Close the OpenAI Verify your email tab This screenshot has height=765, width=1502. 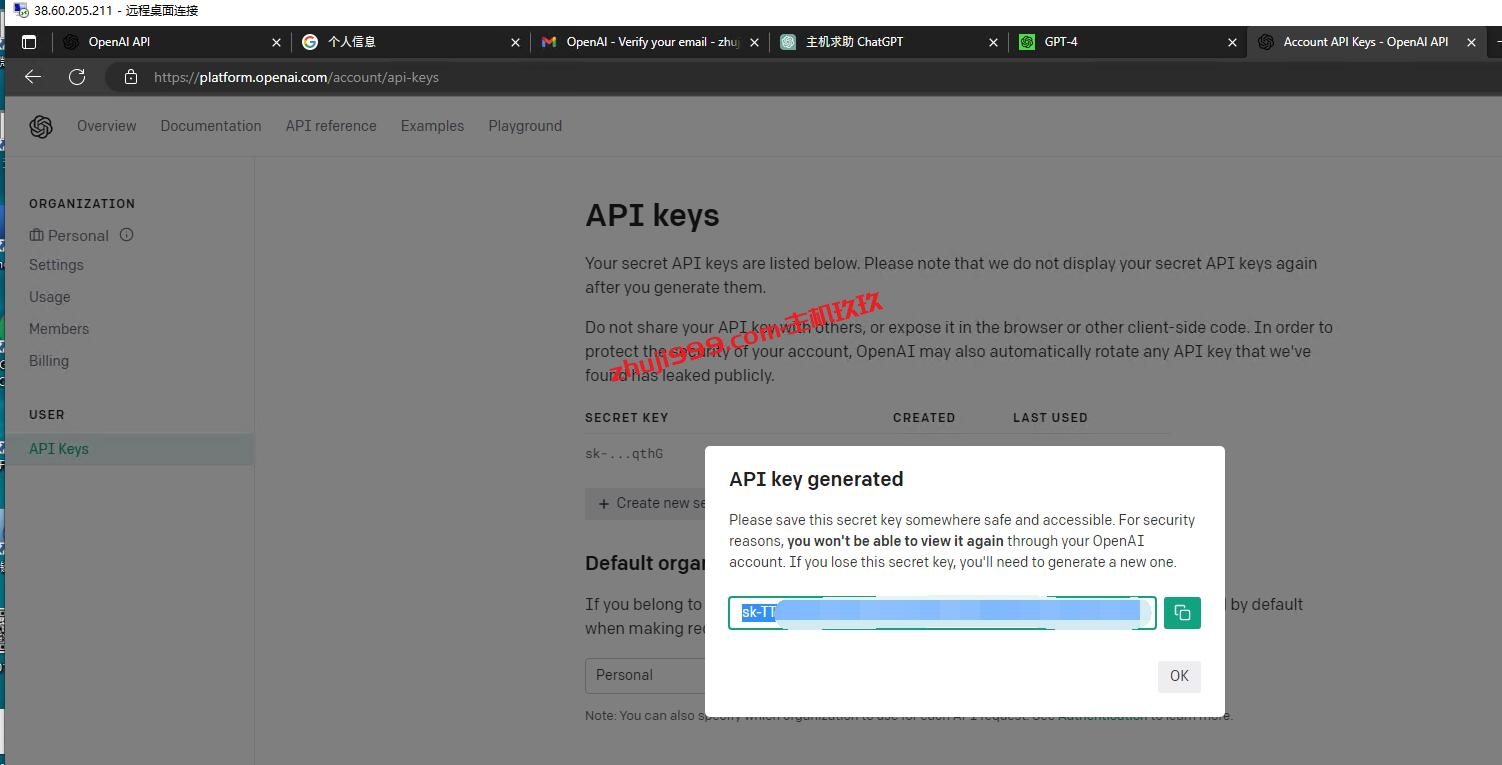click(x=754, y=42)
